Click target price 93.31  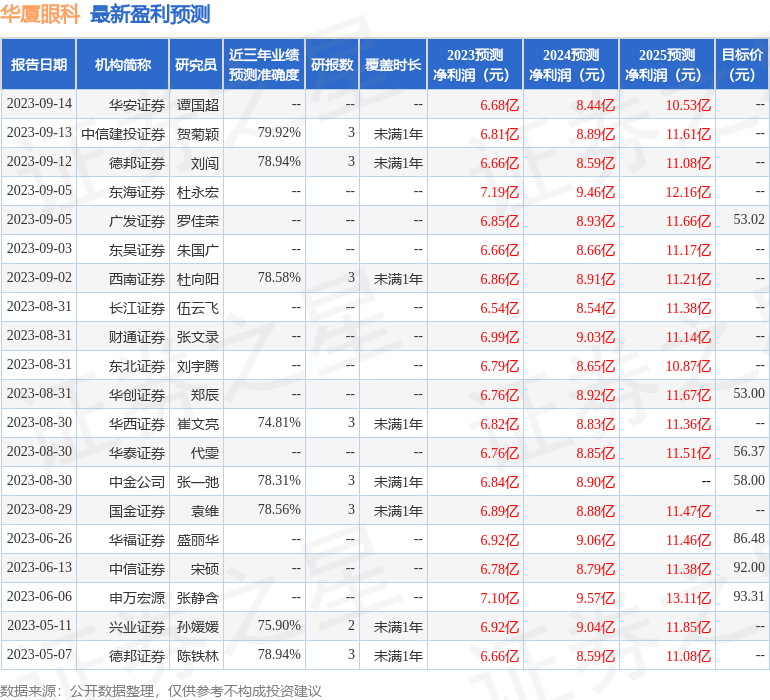749,596
